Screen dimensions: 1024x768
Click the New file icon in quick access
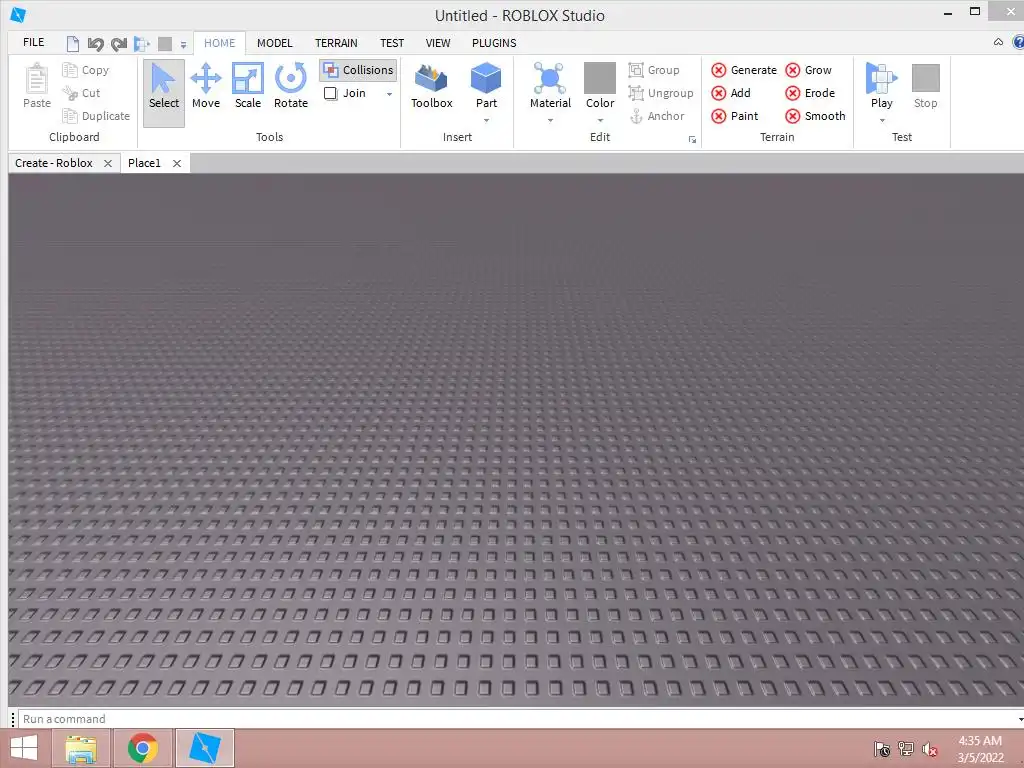(72, 44)
